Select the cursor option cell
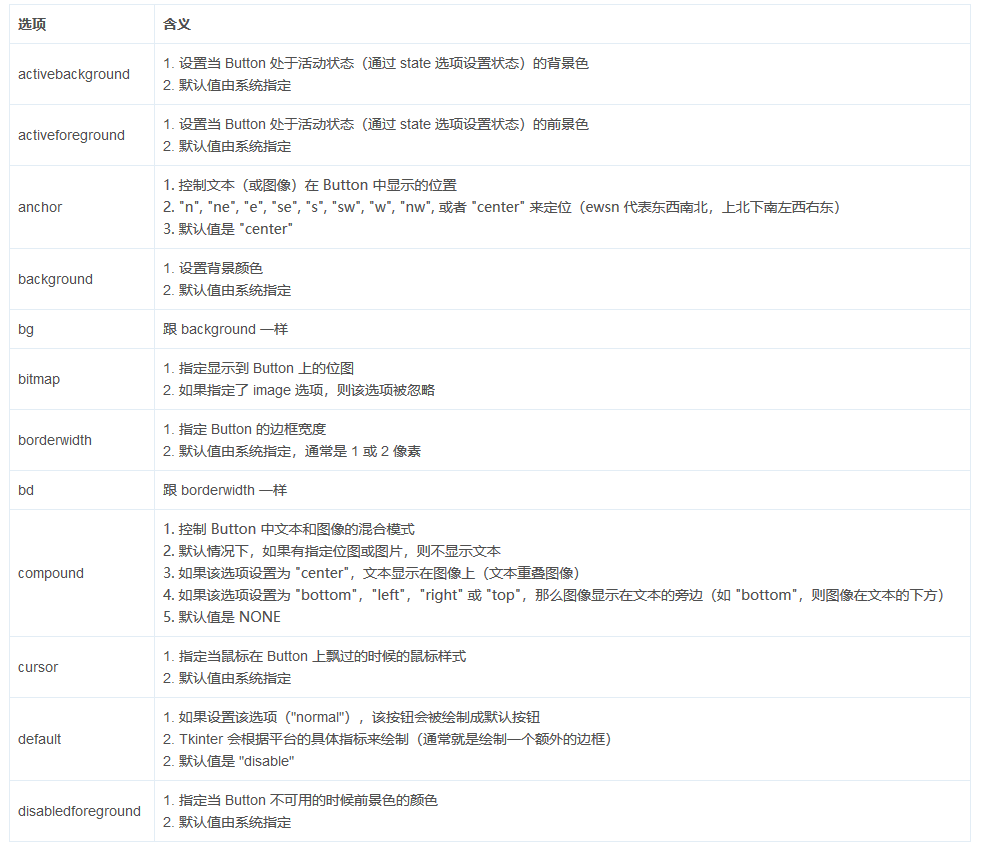The width and height of the screenshot is (984, 842). (x=38, y=667)
